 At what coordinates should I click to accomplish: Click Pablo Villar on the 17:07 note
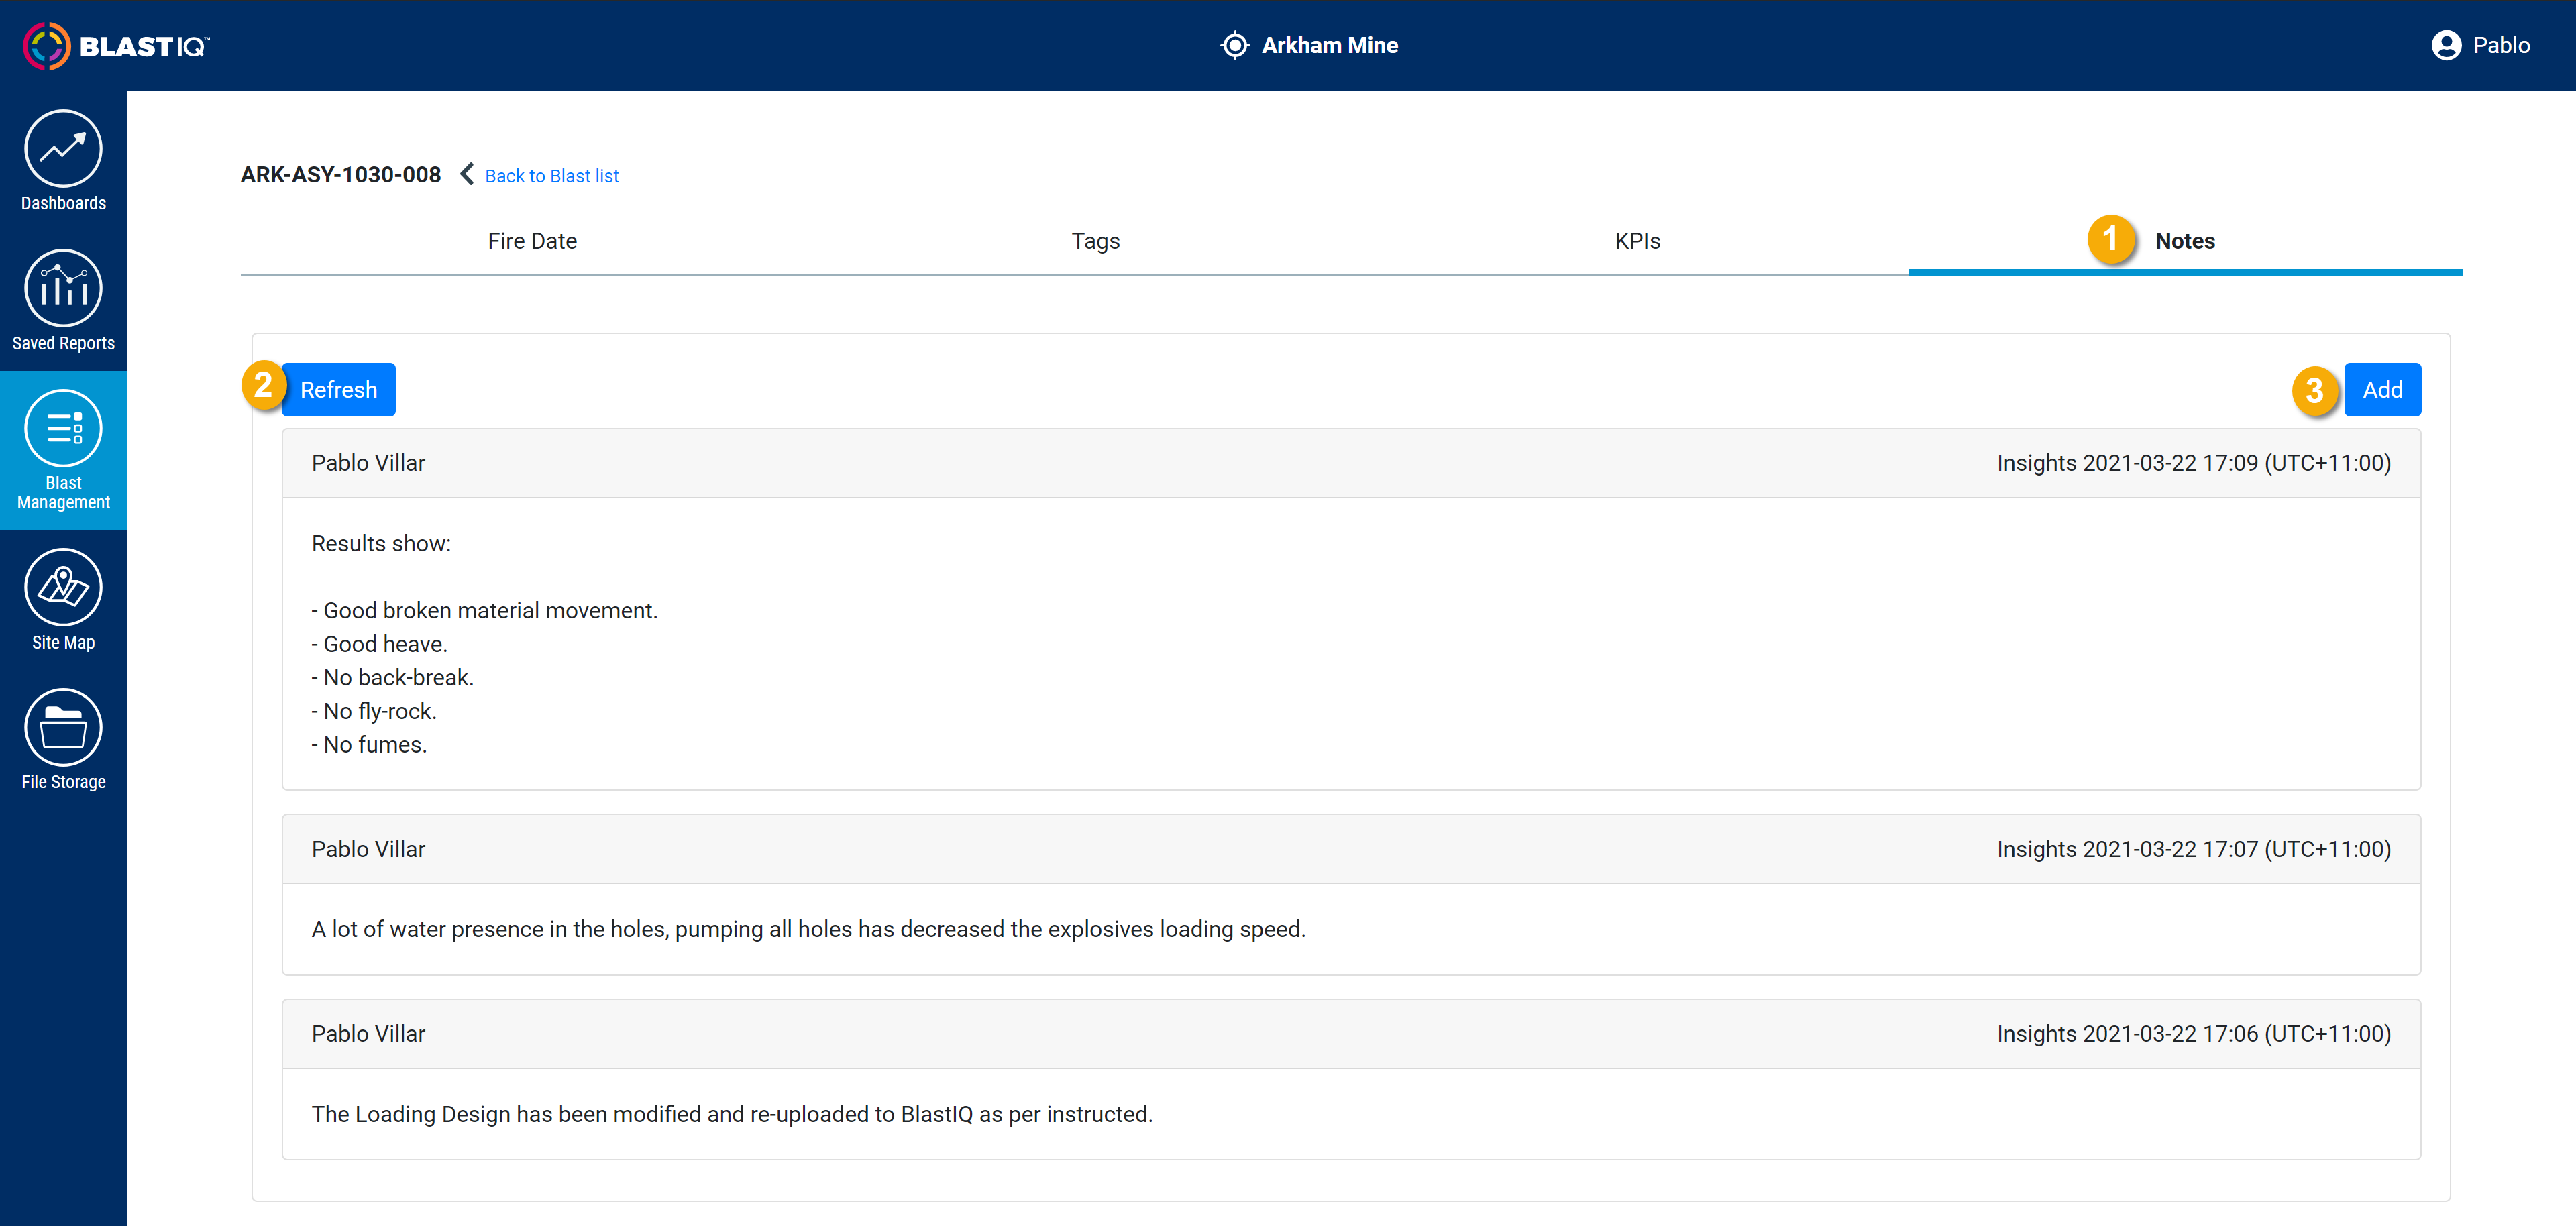pyautogui.click(x=368, y=849)
